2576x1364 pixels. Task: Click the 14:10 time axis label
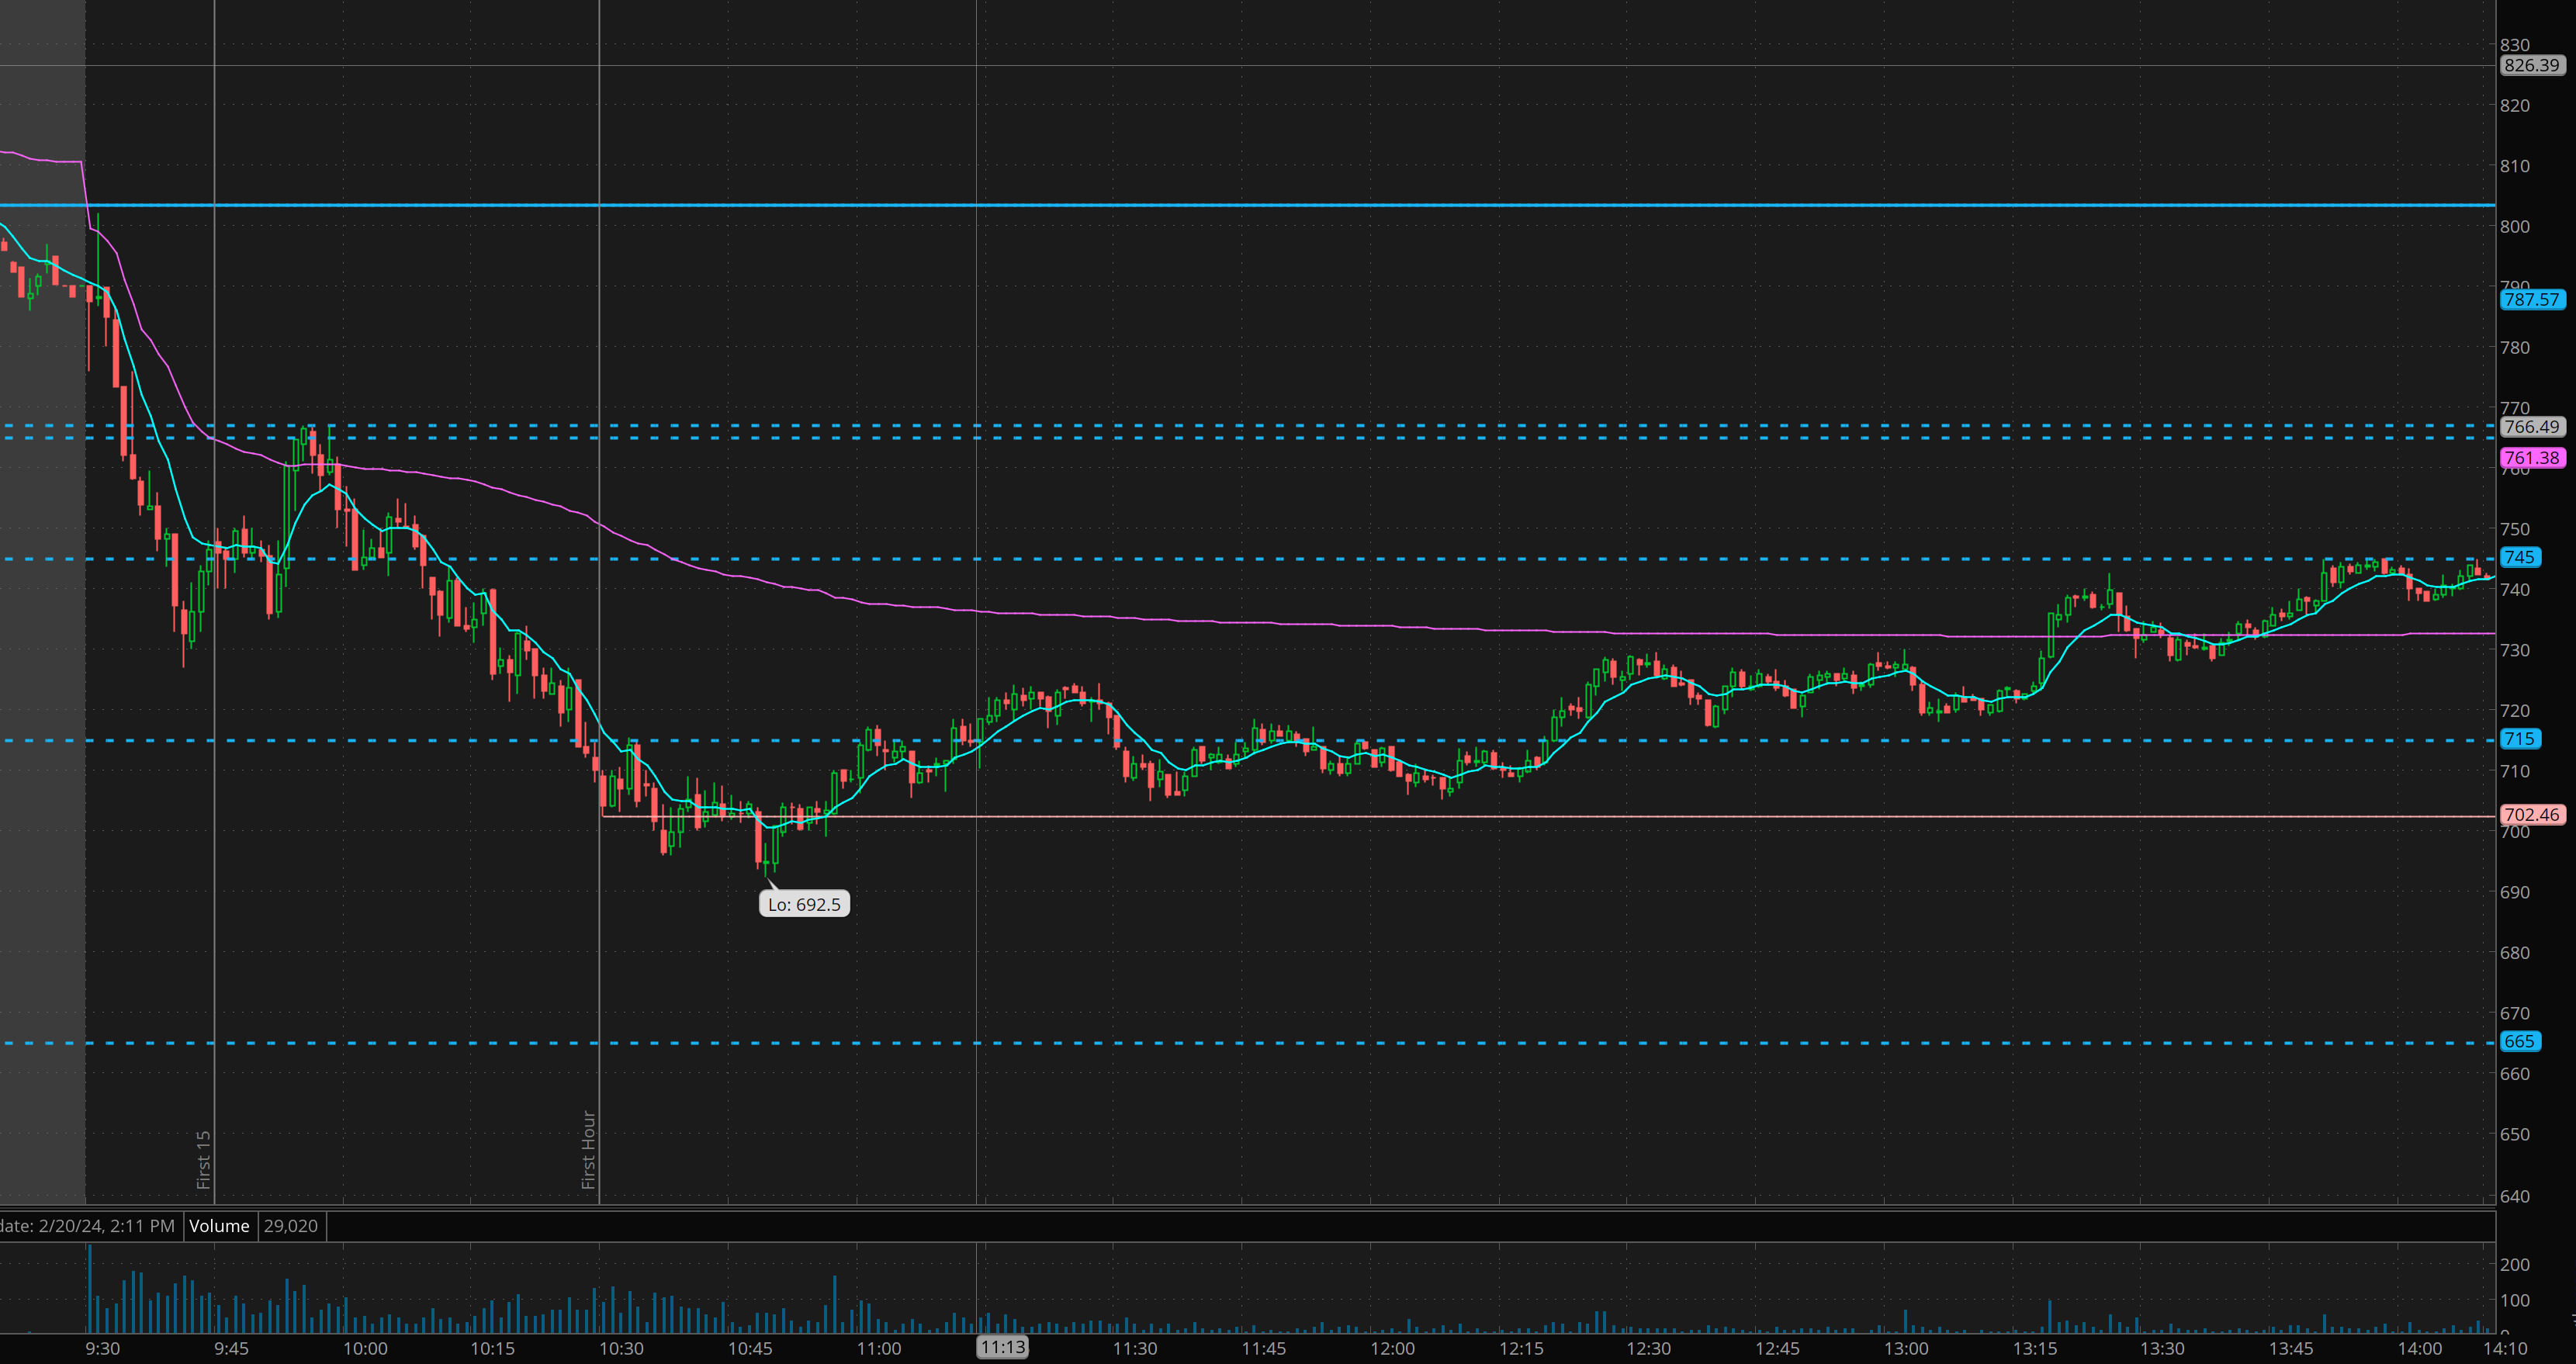[2505, 1348]
